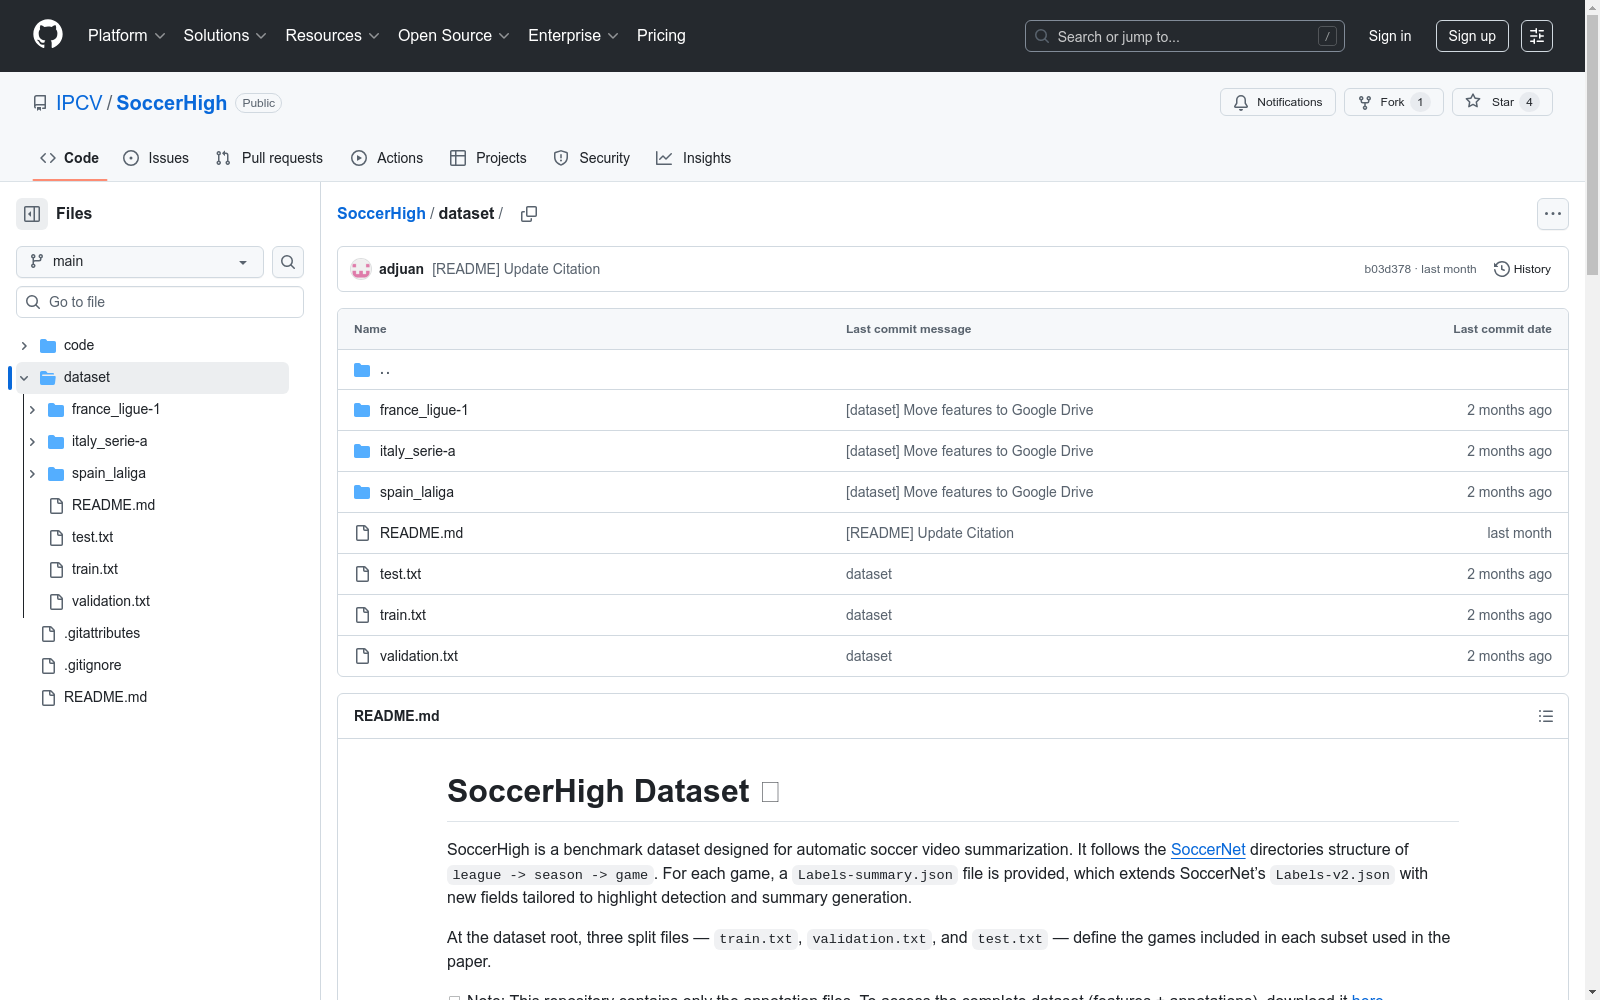1600x1000 pixels.
Task: Go to the GitHub homepage logo
Action: [48, 35]
